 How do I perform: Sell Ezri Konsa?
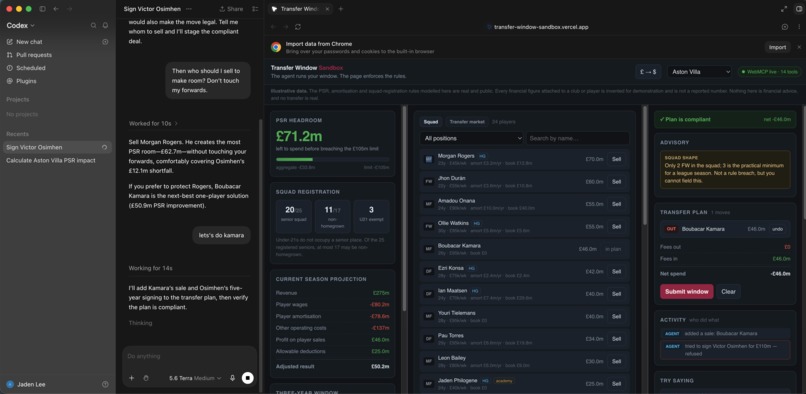(x=616, y=272)
